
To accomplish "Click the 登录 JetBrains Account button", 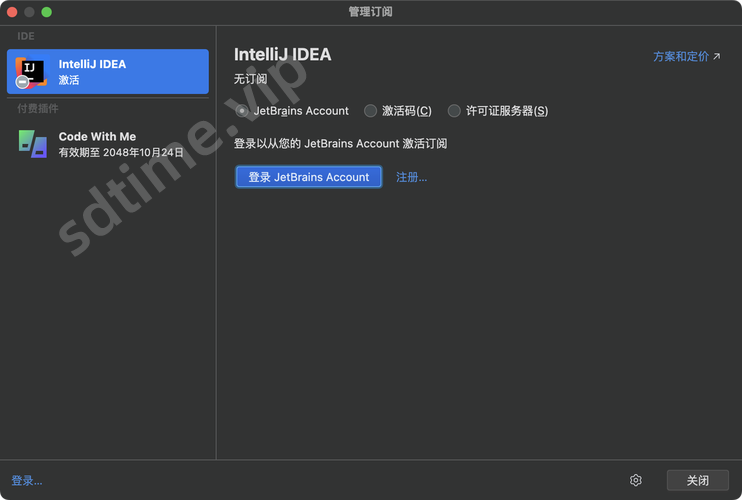I will click(309, 177).
